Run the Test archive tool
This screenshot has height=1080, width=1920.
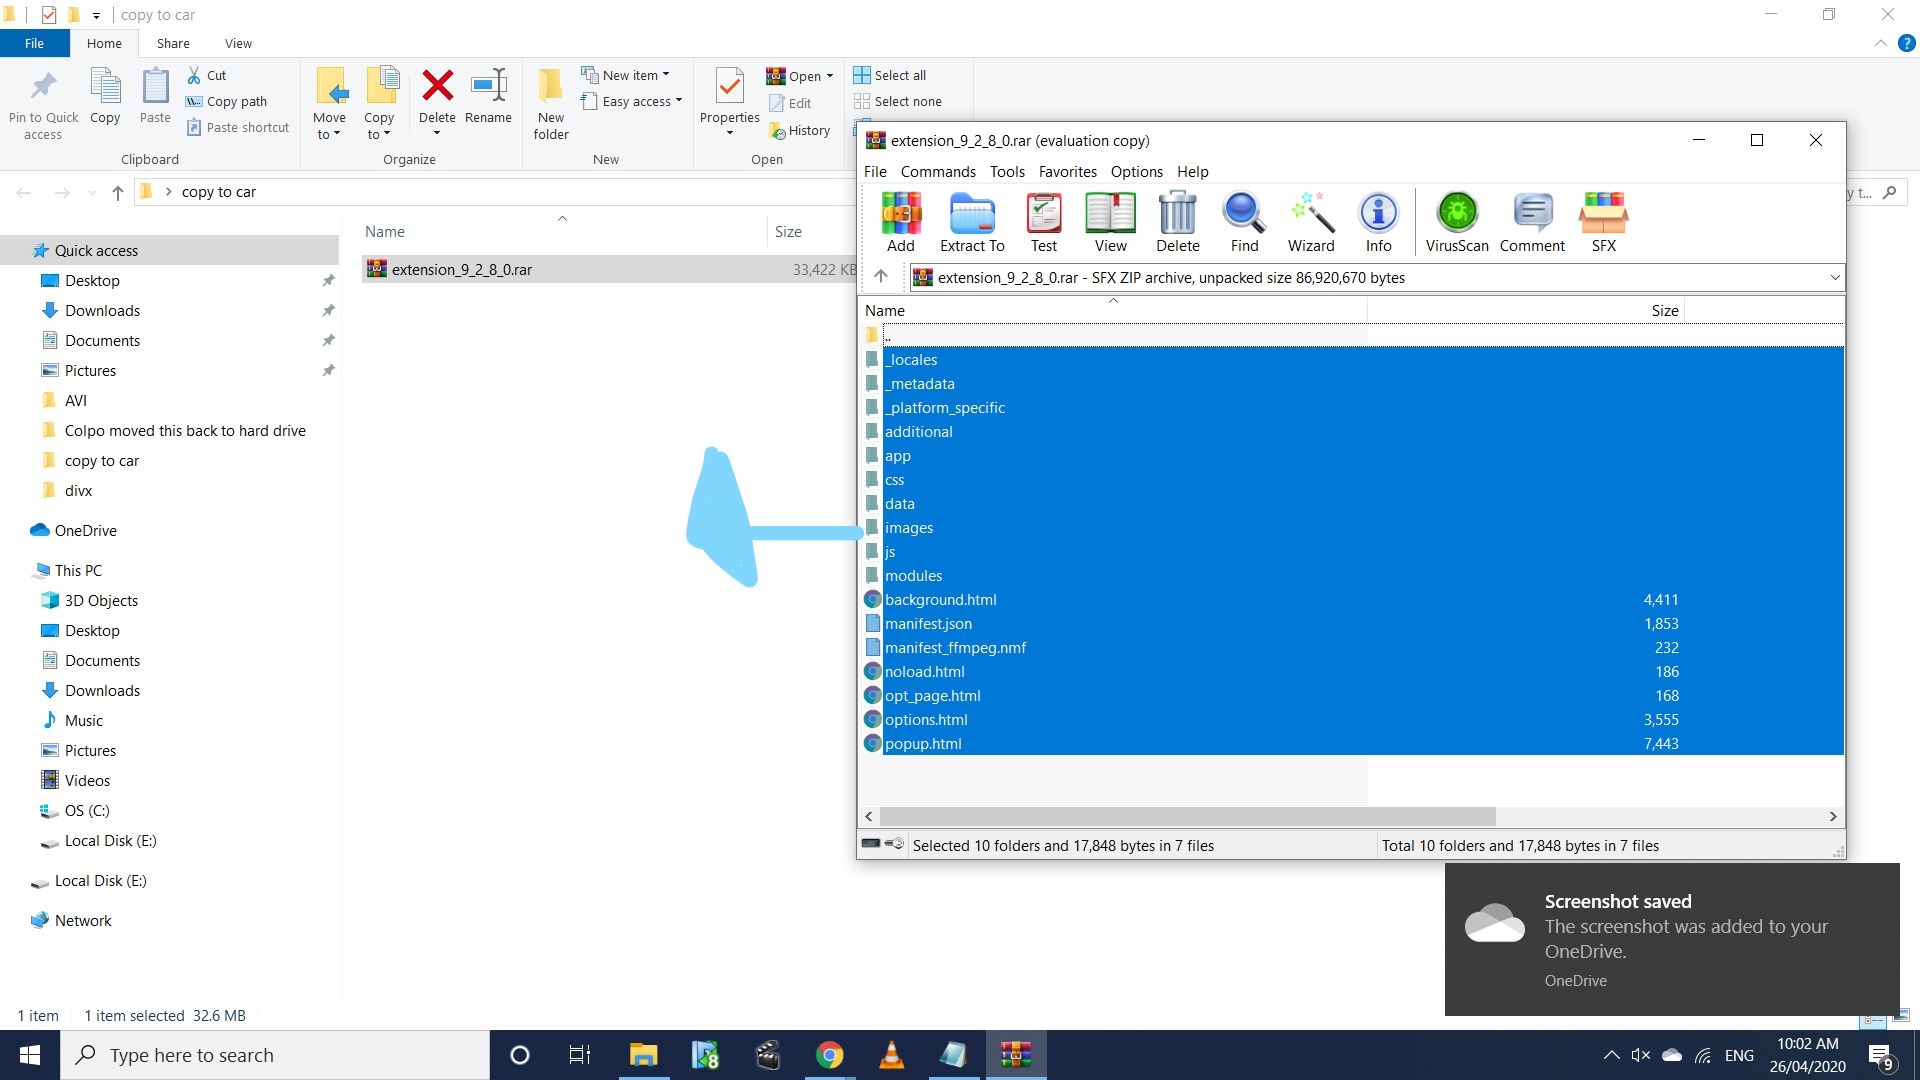point(1043,221)
